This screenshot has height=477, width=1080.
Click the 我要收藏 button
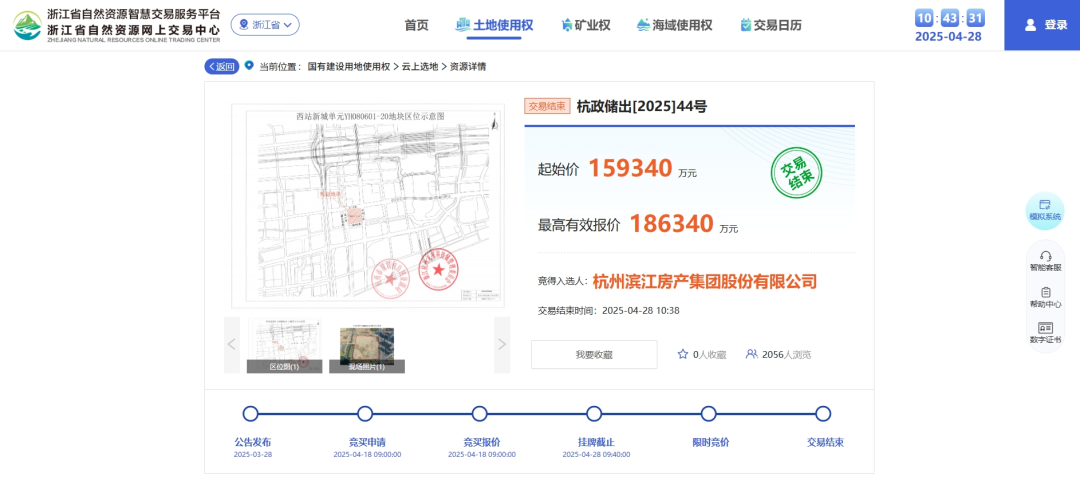[x=594, y=354]
